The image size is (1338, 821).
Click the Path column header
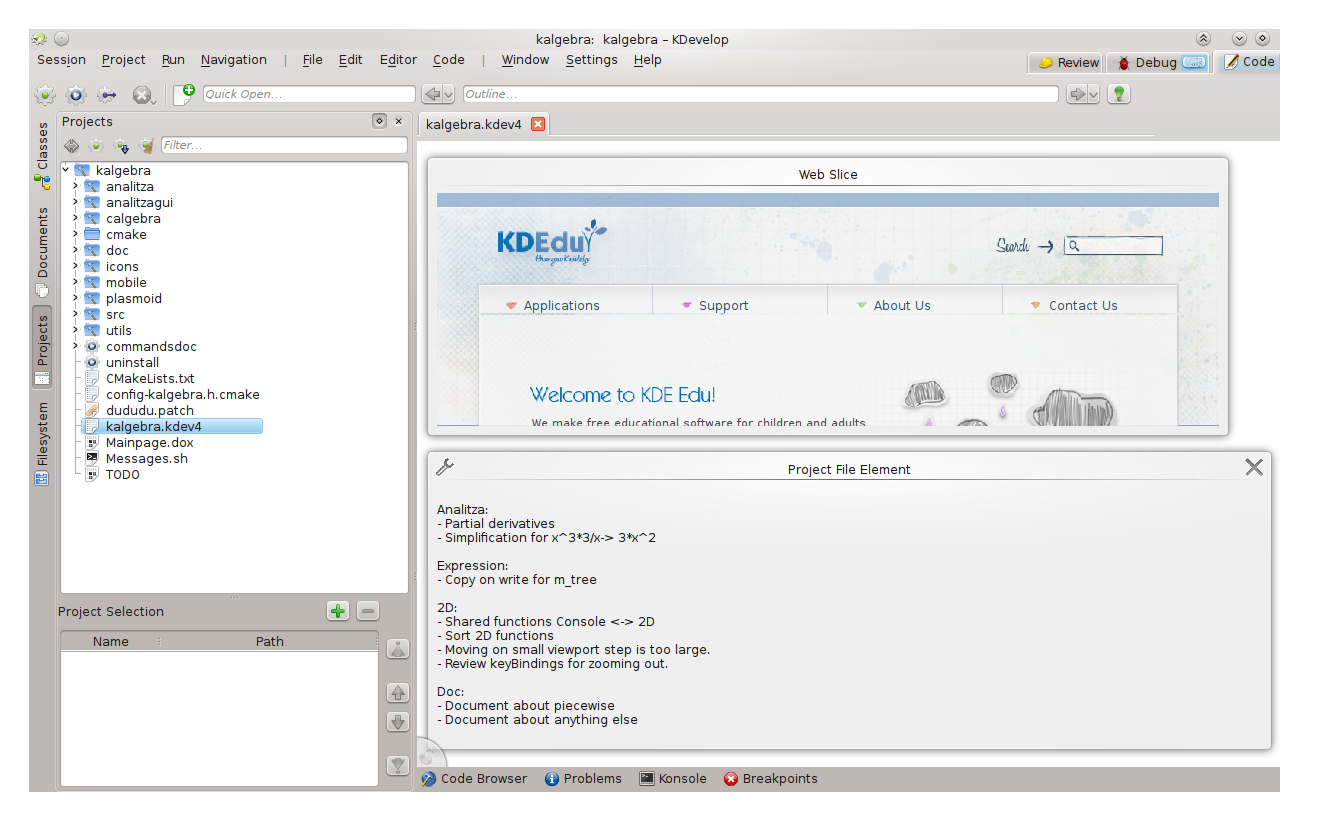(x=269, y=641)
